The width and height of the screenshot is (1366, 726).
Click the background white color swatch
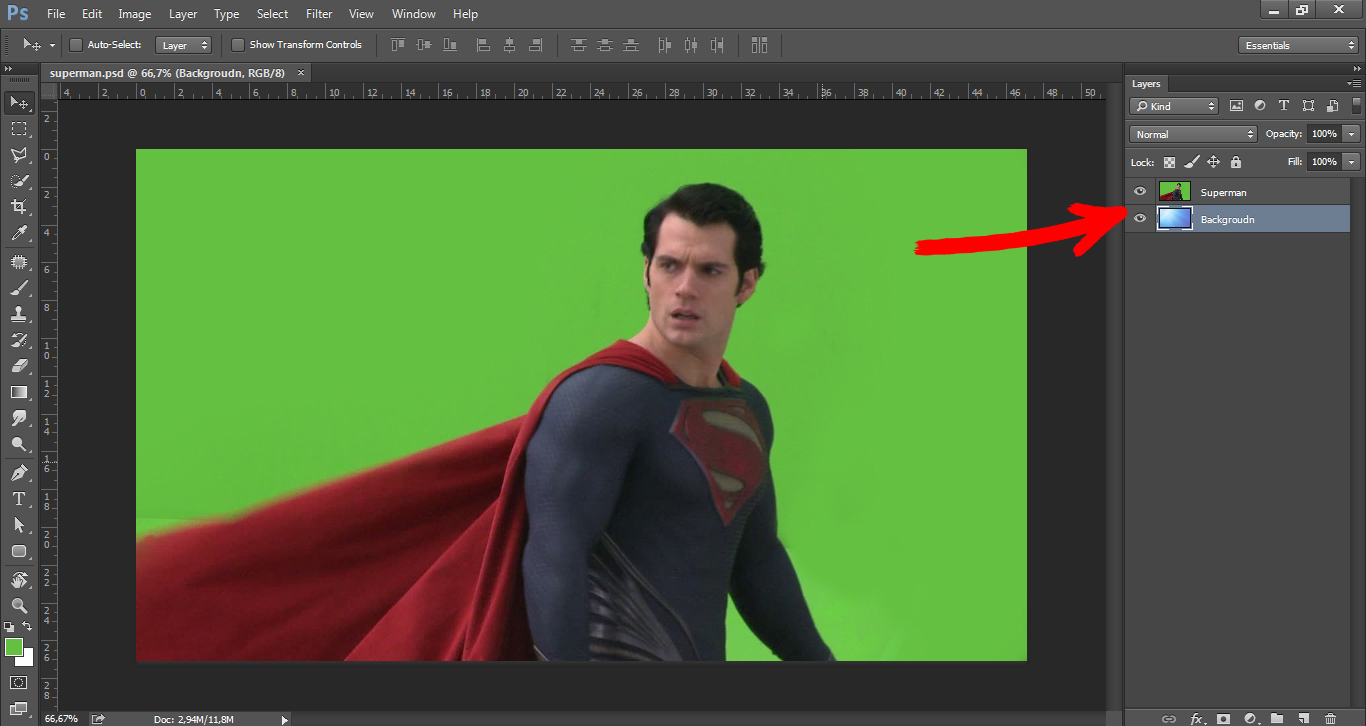(26, 658)
